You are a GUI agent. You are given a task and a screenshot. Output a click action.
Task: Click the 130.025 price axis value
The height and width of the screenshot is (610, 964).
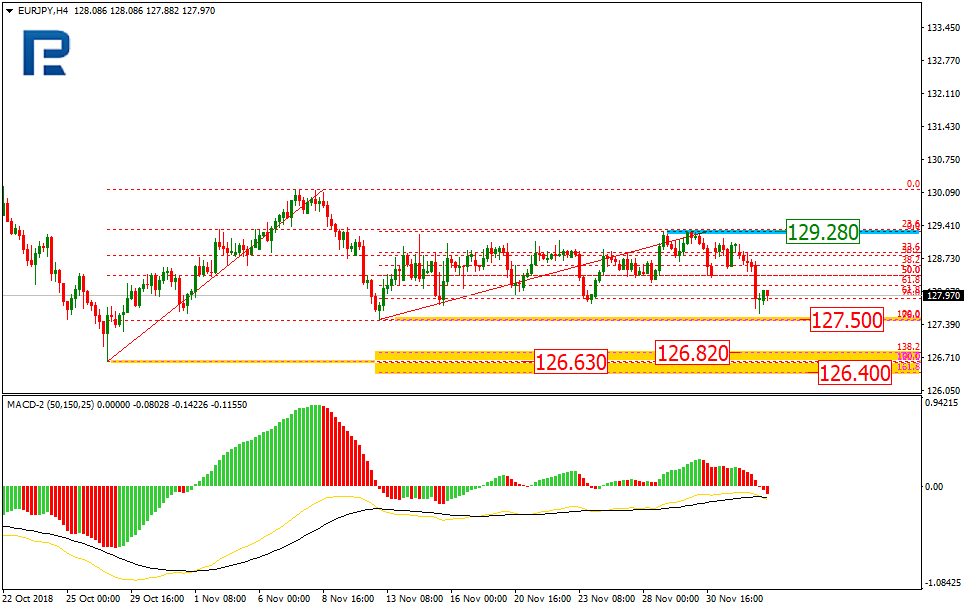click(943, 193)
